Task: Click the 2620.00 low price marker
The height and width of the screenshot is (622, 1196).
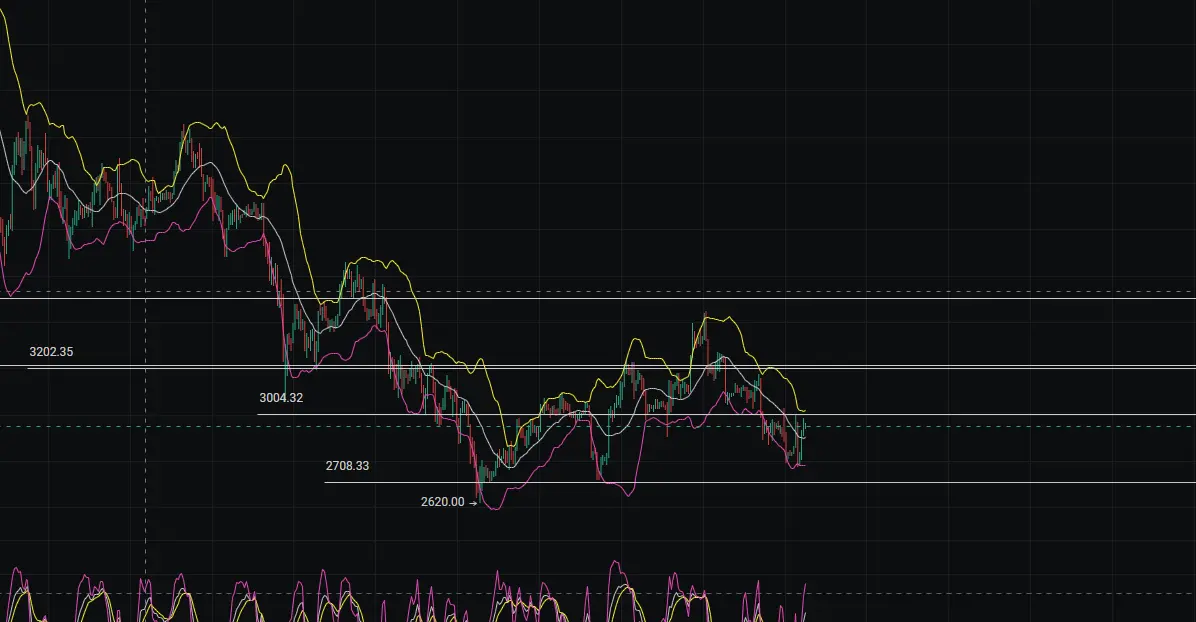Action: coord(448,502)
